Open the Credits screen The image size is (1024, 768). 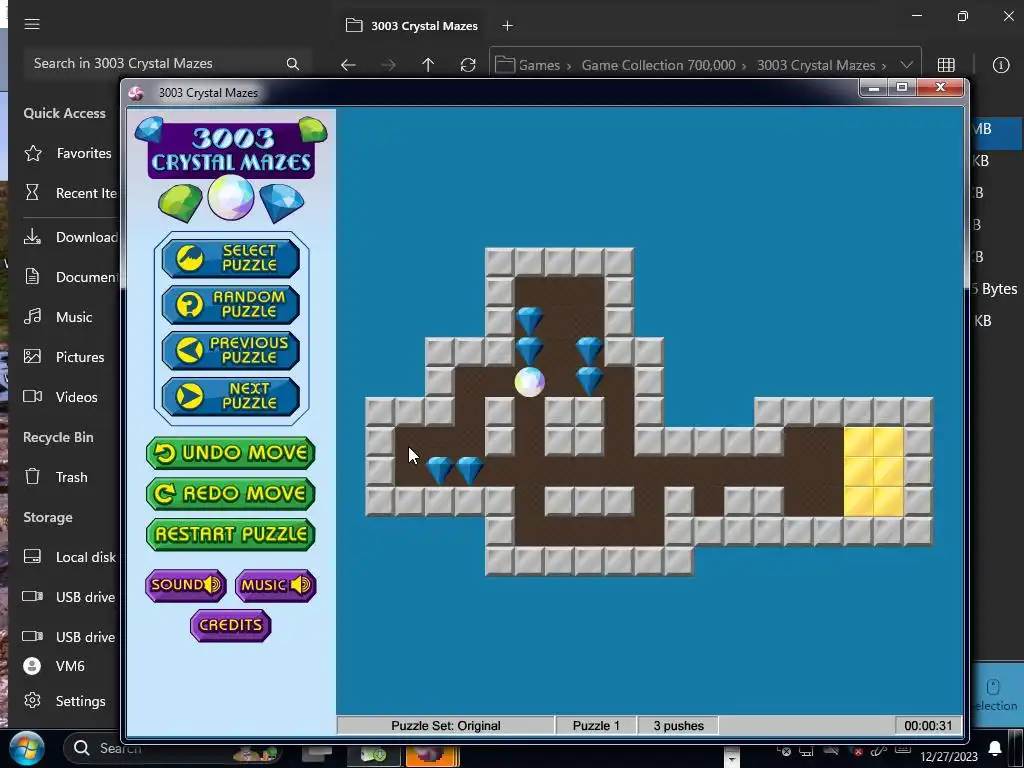[231, 626]
